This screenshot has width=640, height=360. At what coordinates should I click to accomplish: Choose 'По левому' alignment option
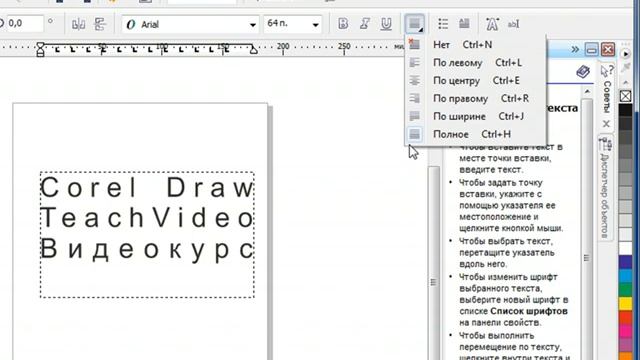point(476,62)
